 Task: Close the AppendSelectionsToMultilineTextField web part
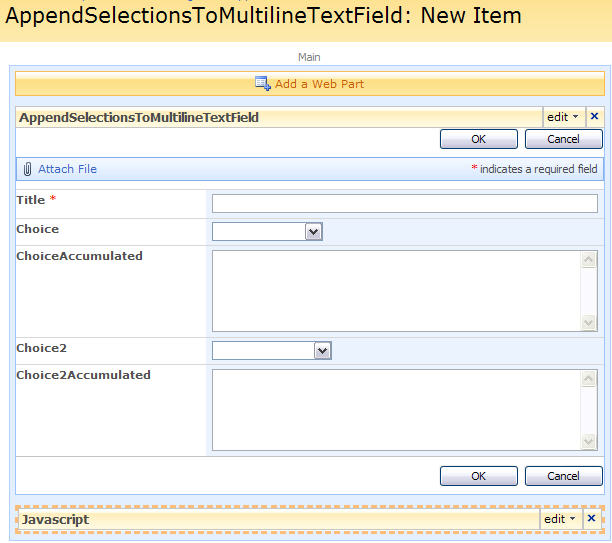(593, 117)
